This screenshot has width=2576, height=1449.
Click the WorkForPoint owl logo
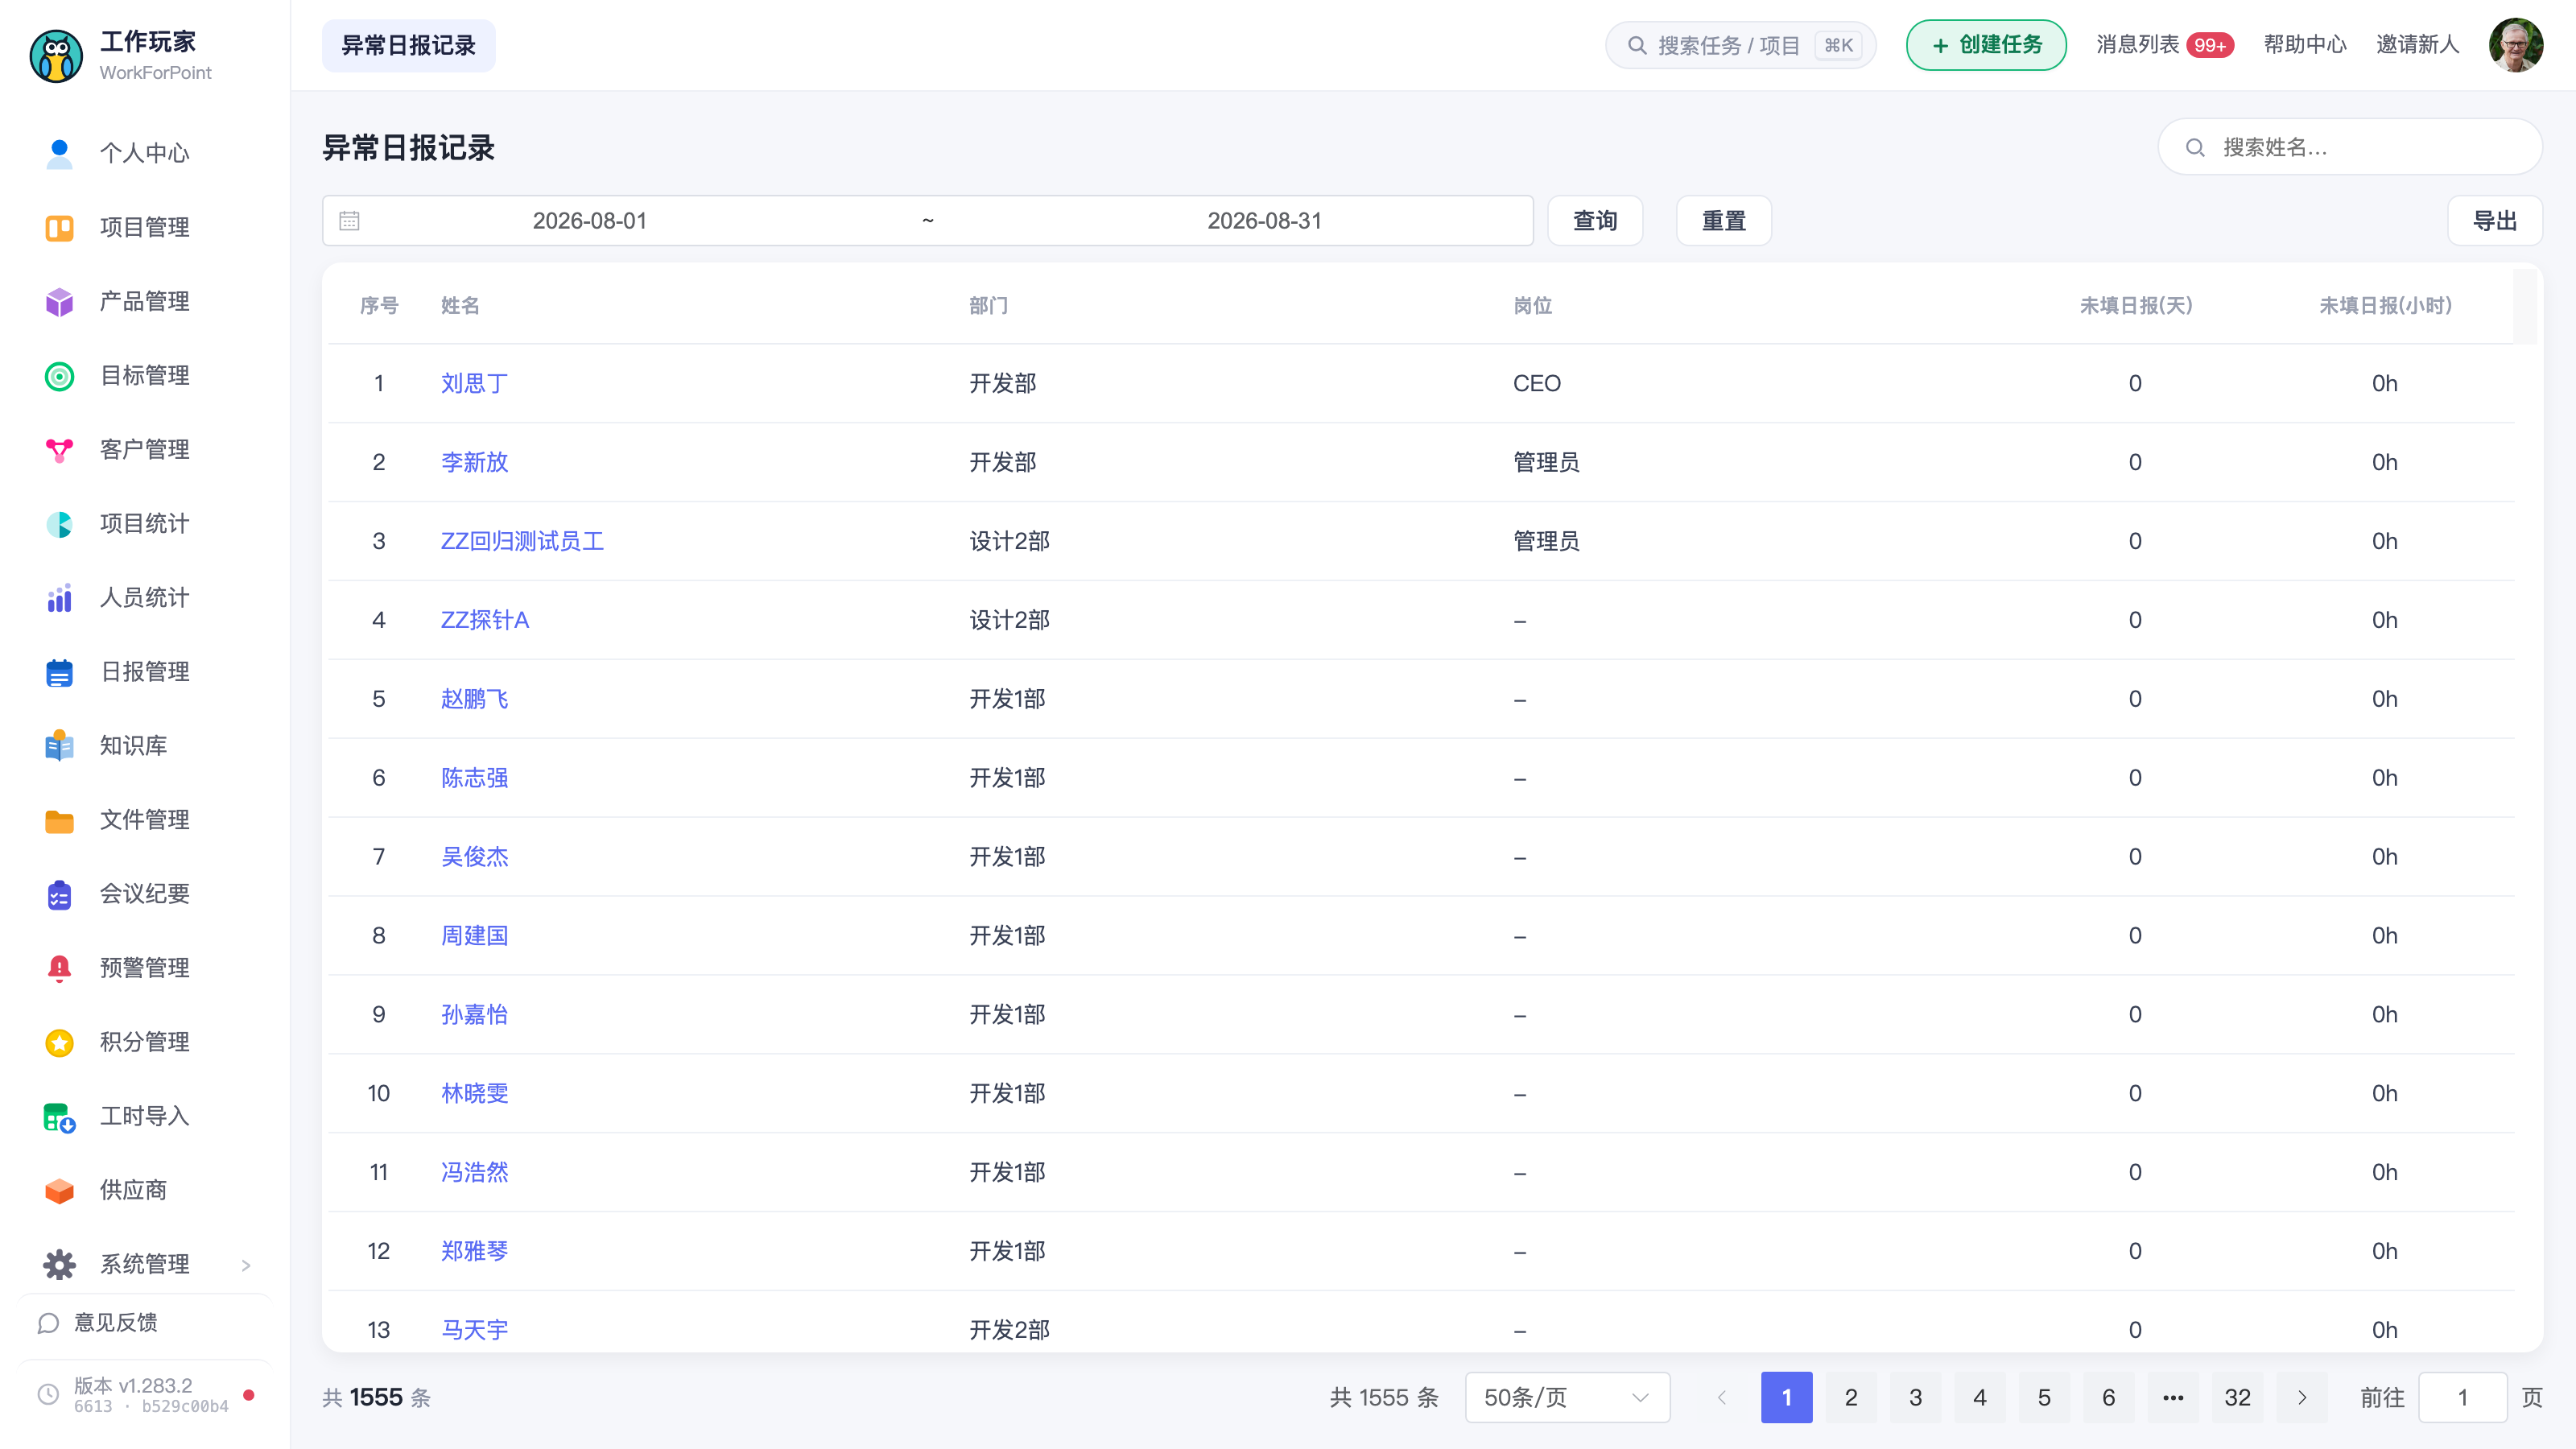[56, 56]
